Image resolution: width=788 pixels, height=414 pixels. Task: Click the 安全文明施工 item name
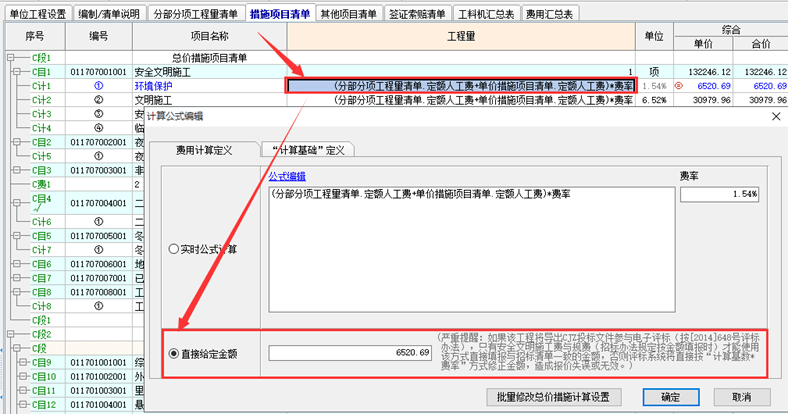coord(163,72)
